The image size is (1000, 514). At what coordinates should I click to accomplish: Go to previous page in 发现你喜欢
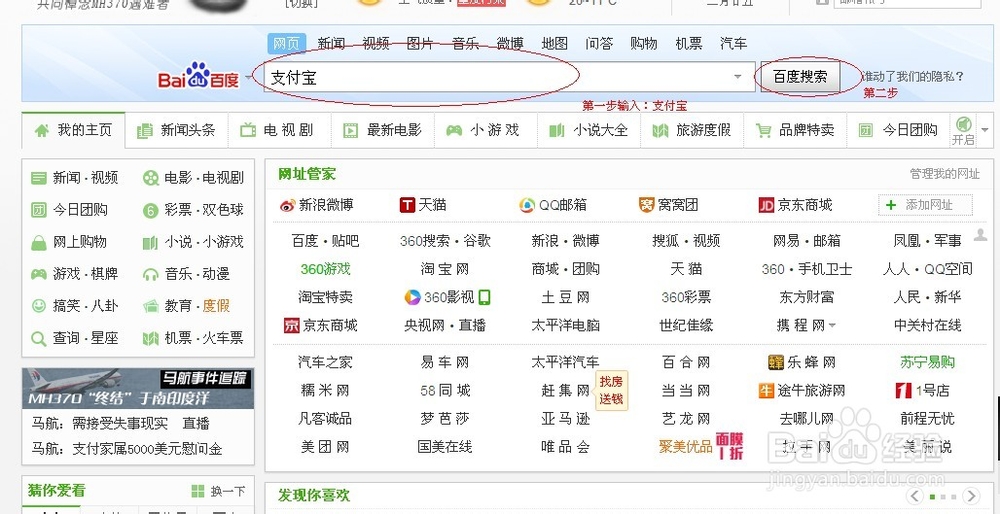click(x=915, y=496)
